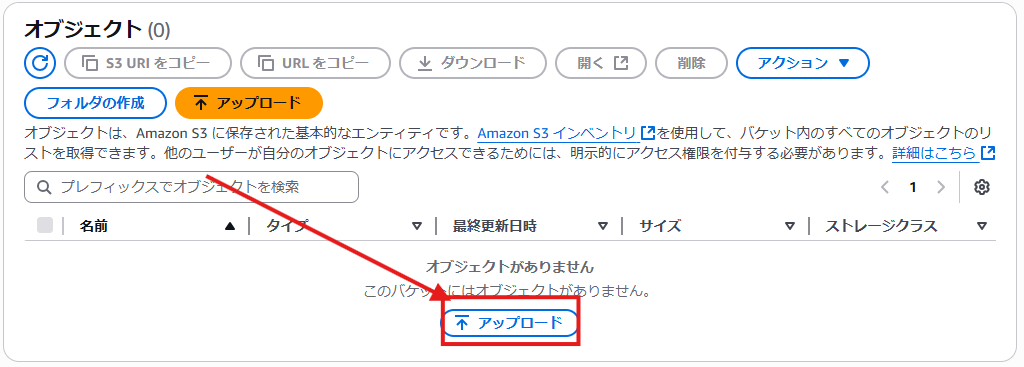1024x367 pixels.
Task: Sort by サイズ column arrow
Action: tap(790, 227)
